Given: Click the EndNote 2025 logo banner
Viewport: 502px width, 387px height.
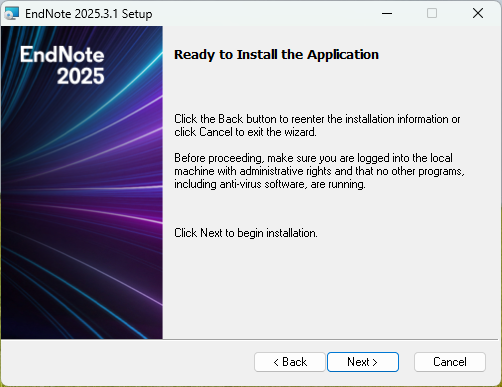Looking at the screenshot, I should [x=82, y=183].
